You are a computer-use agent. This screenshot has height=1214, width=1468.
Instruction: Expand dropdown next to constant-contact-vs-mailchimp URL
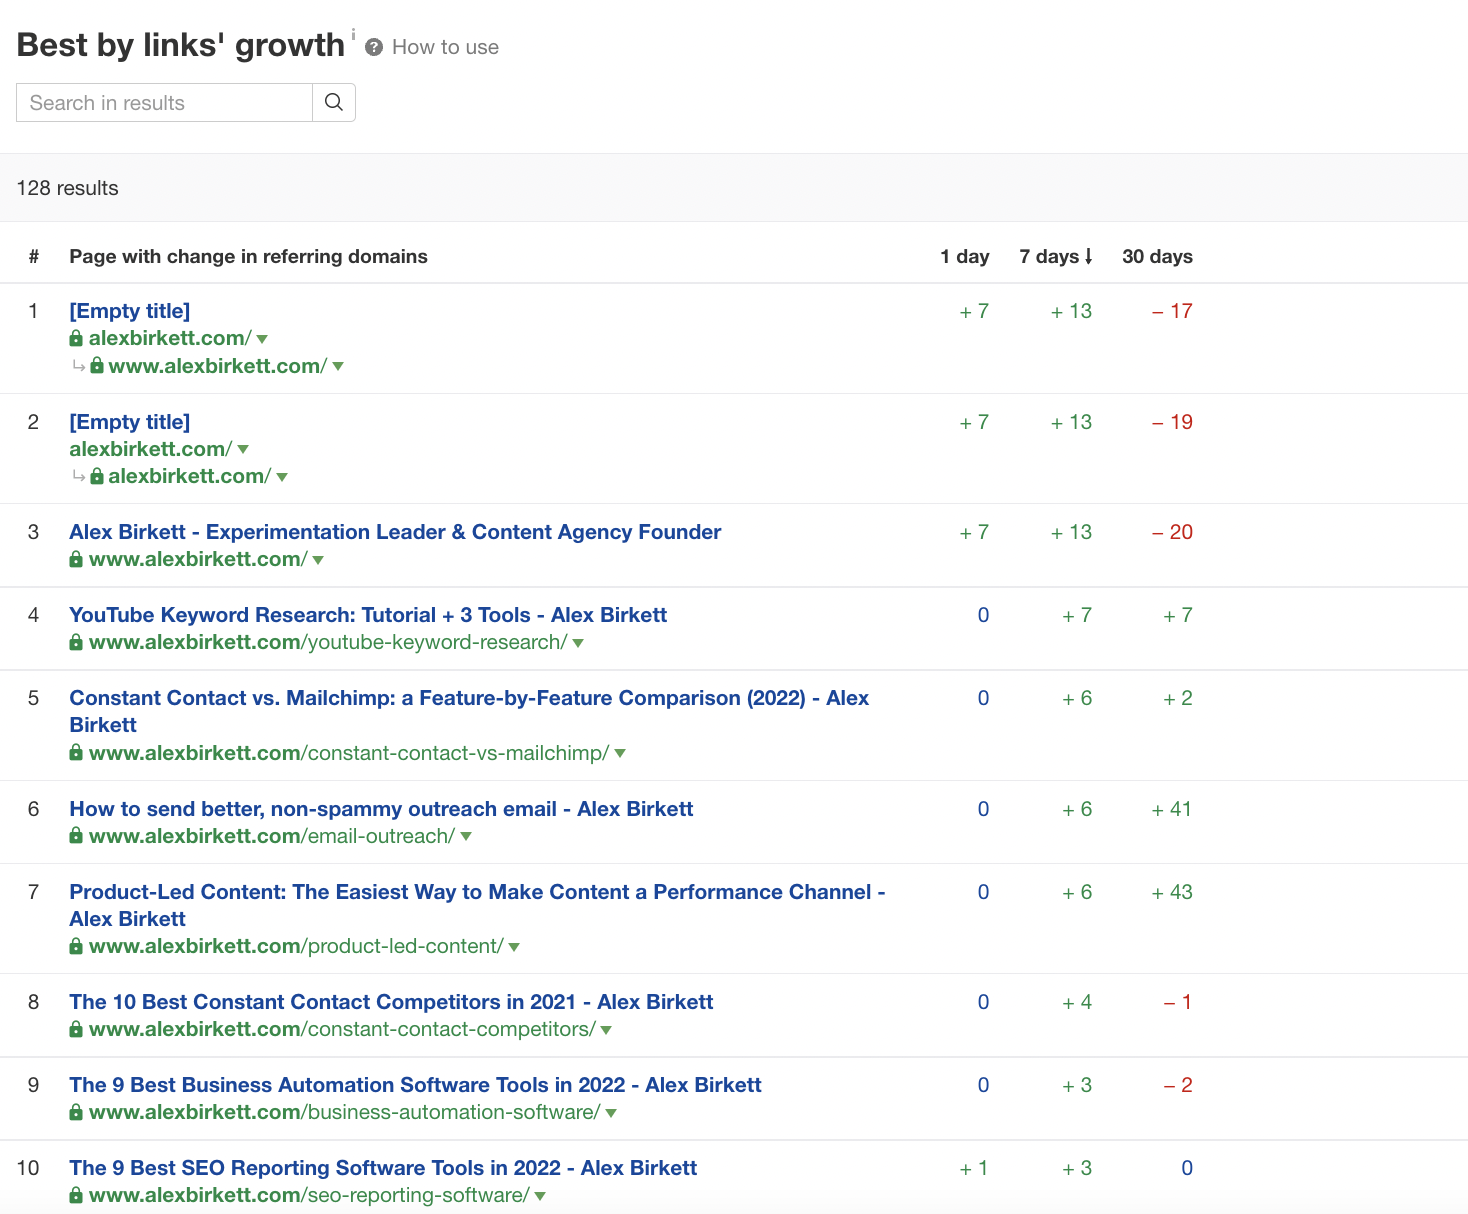(x=620, y=754)
